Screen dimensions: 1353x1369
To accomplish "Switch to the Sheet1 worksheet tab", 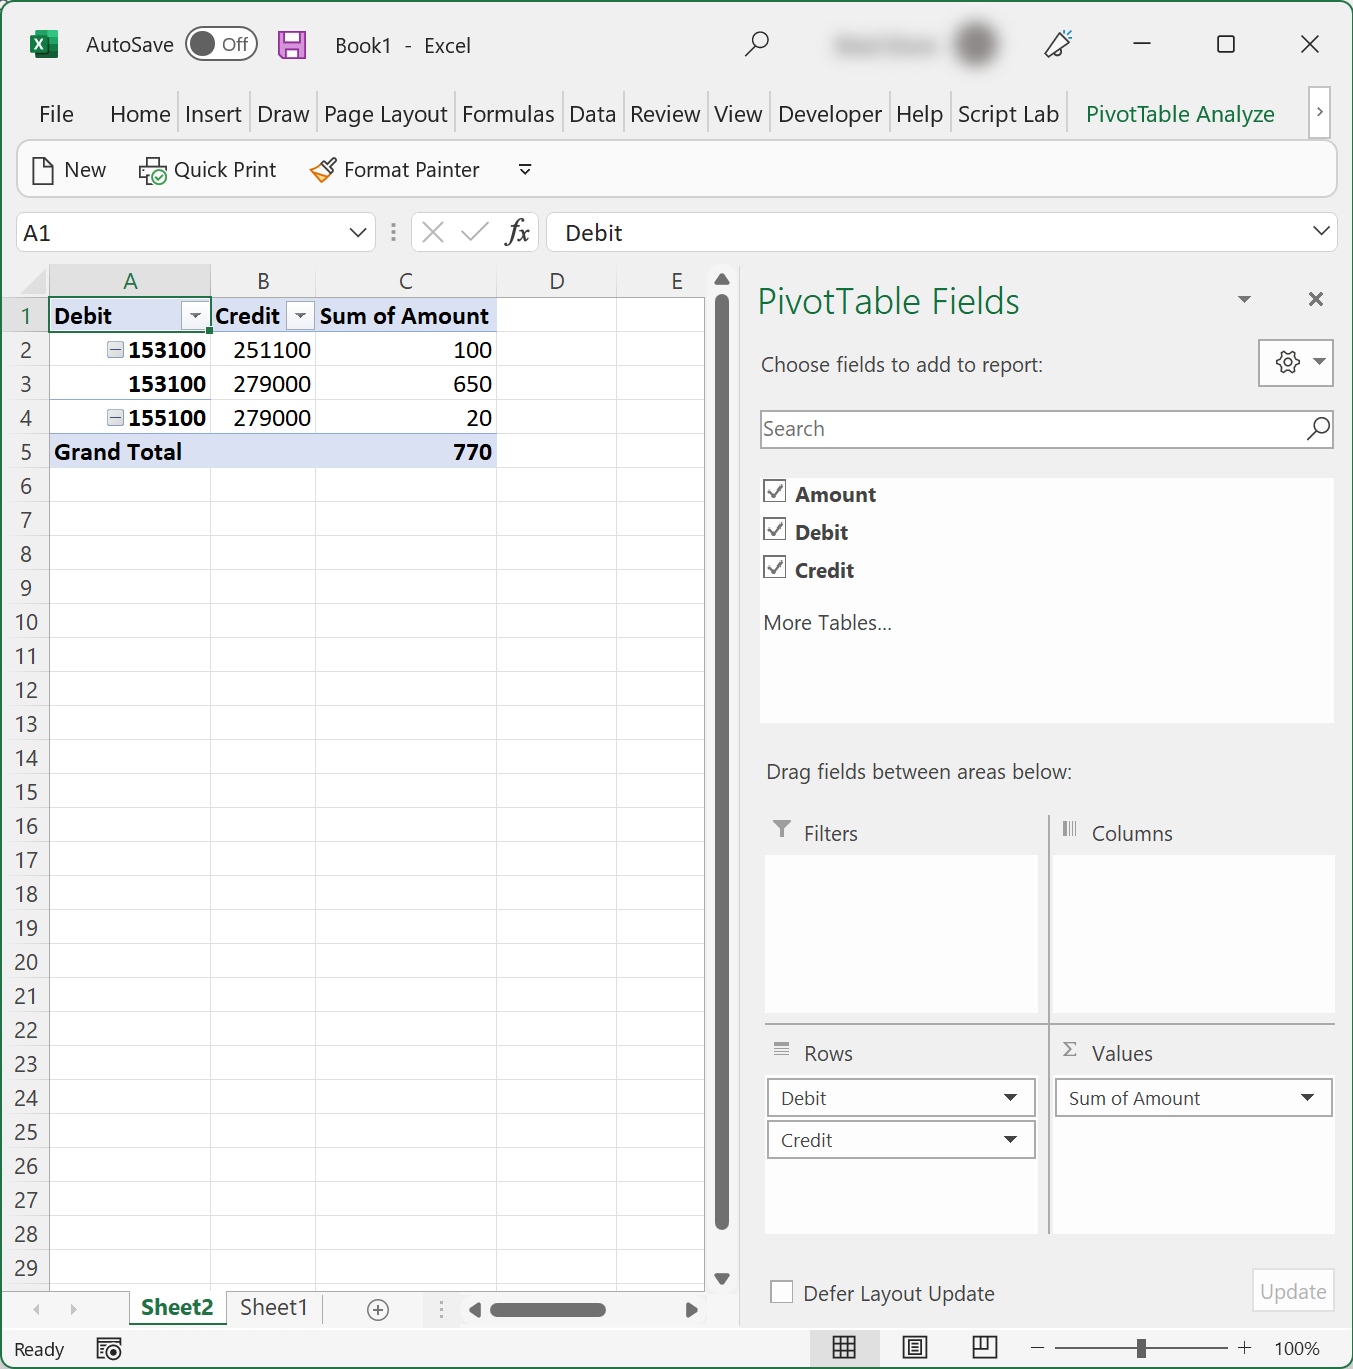I will click(x=274, y=1307).
